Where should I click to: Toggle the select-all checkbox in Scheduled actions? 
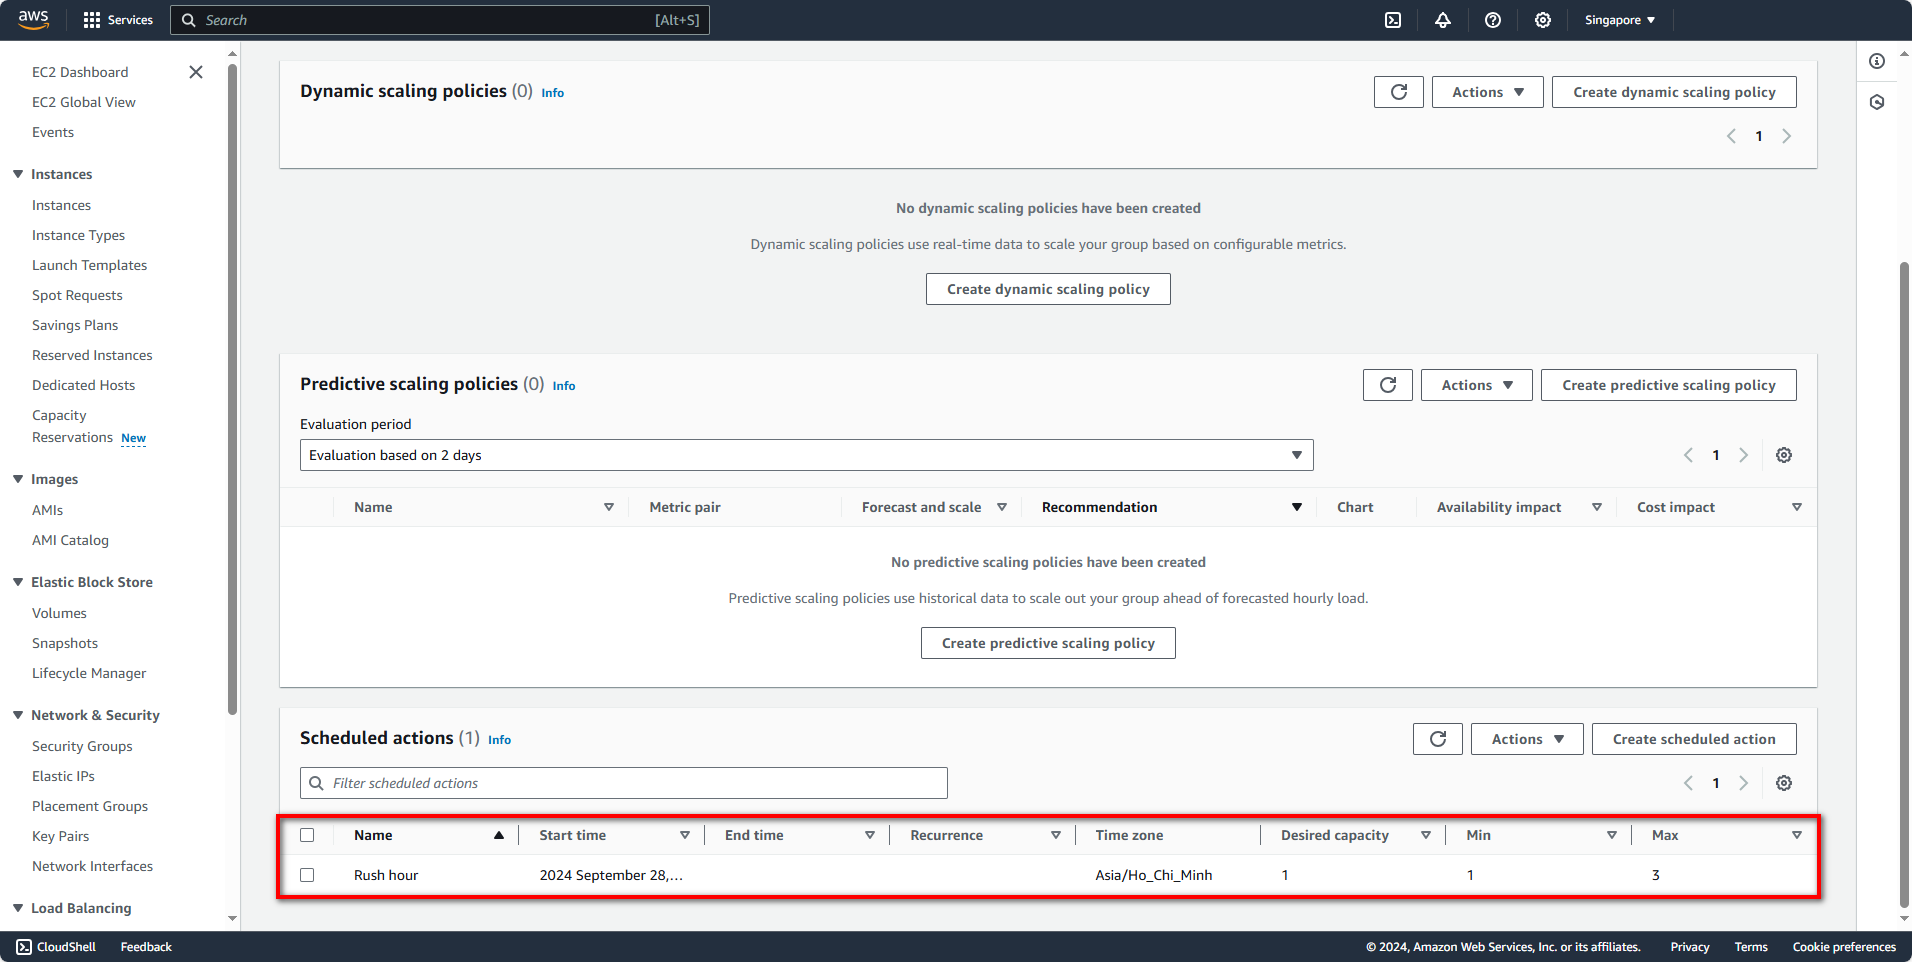308,834
